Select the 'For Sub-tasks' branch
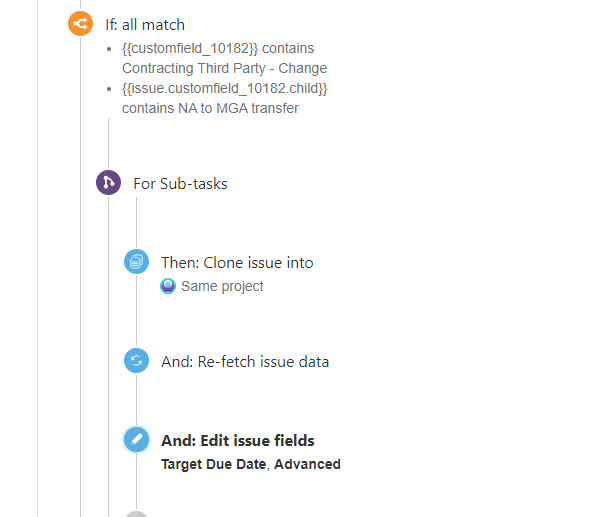Image resolution: width=607 pixels, height=517 pixels. 180,184
